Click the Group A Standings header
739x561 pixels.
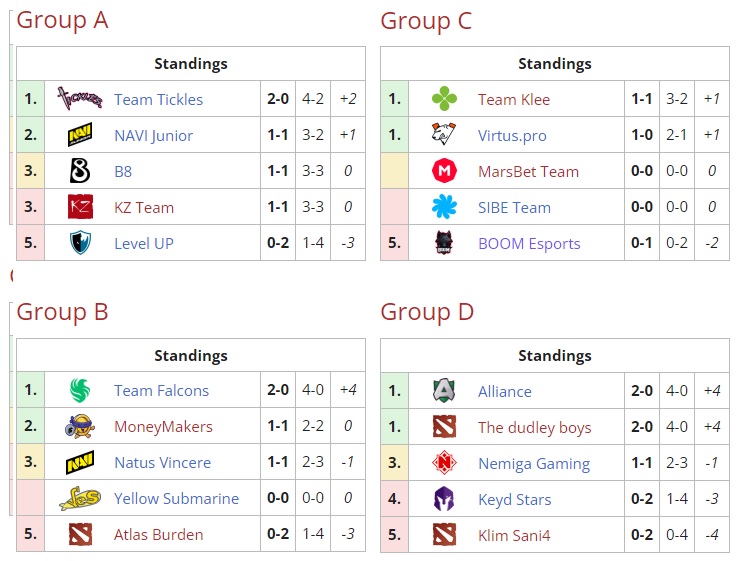tap(191, 64)
